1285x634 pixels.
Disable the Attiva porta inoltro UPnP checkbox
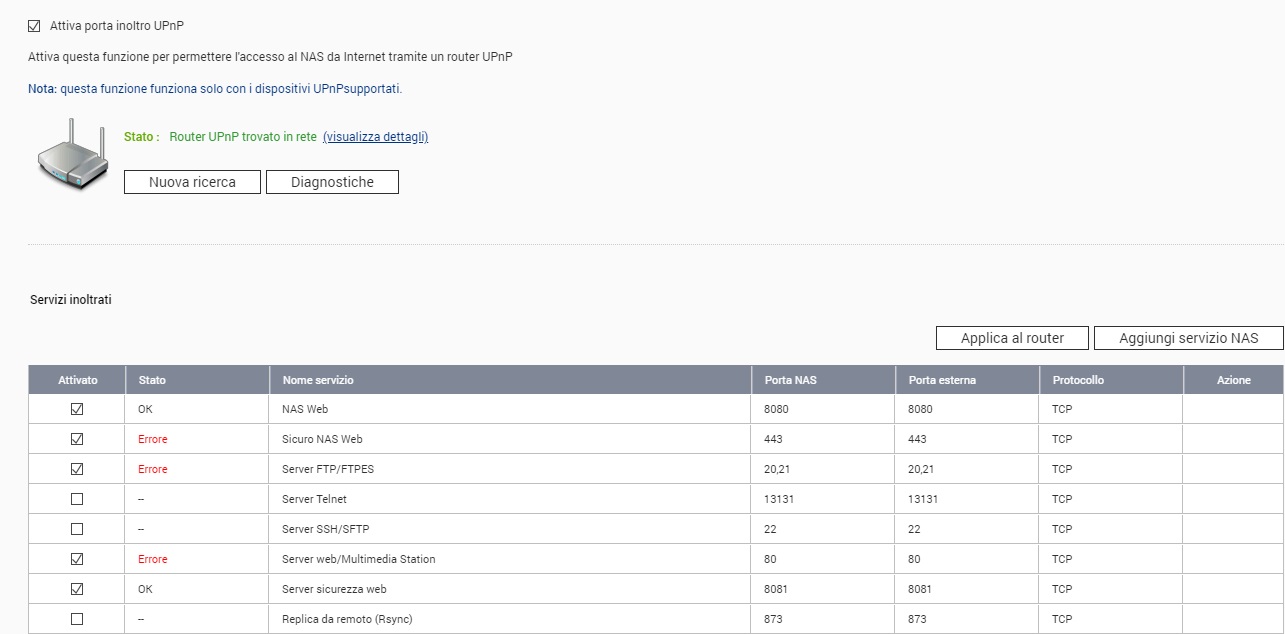pos(35,26)
